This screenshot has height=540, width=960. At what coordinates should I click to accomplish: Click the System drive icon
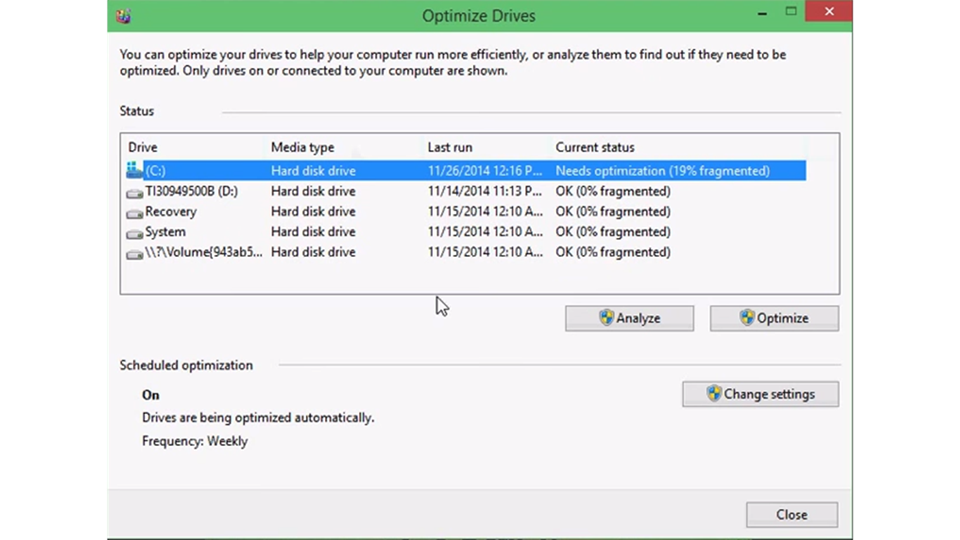click(135, 233)
